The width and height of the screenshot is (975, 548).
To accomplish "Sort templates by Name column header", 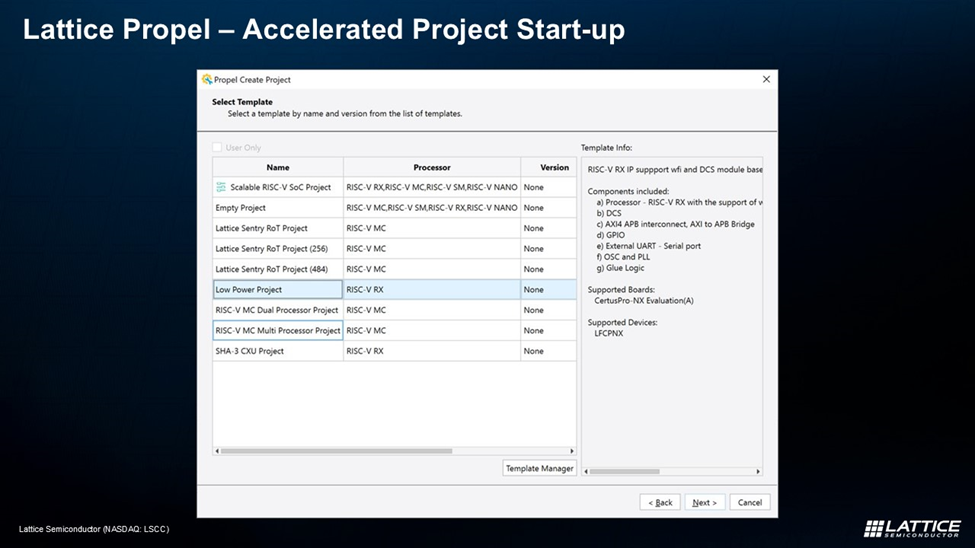I will (278, 168).
